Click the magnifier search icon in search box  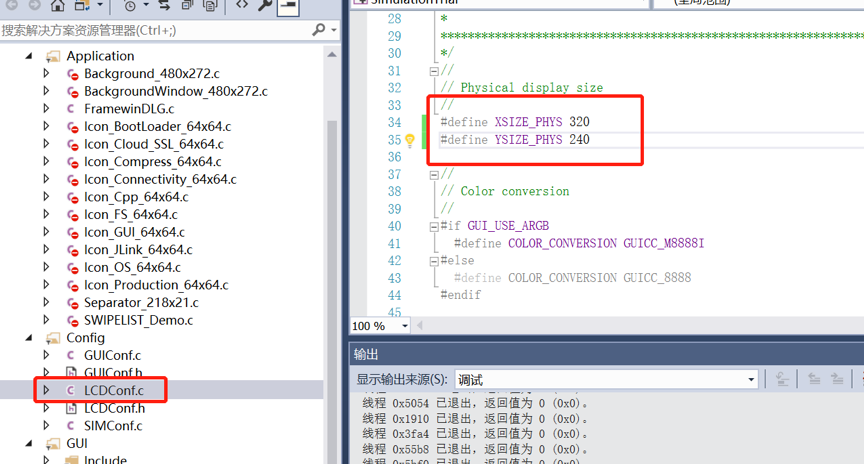(319, 29)
